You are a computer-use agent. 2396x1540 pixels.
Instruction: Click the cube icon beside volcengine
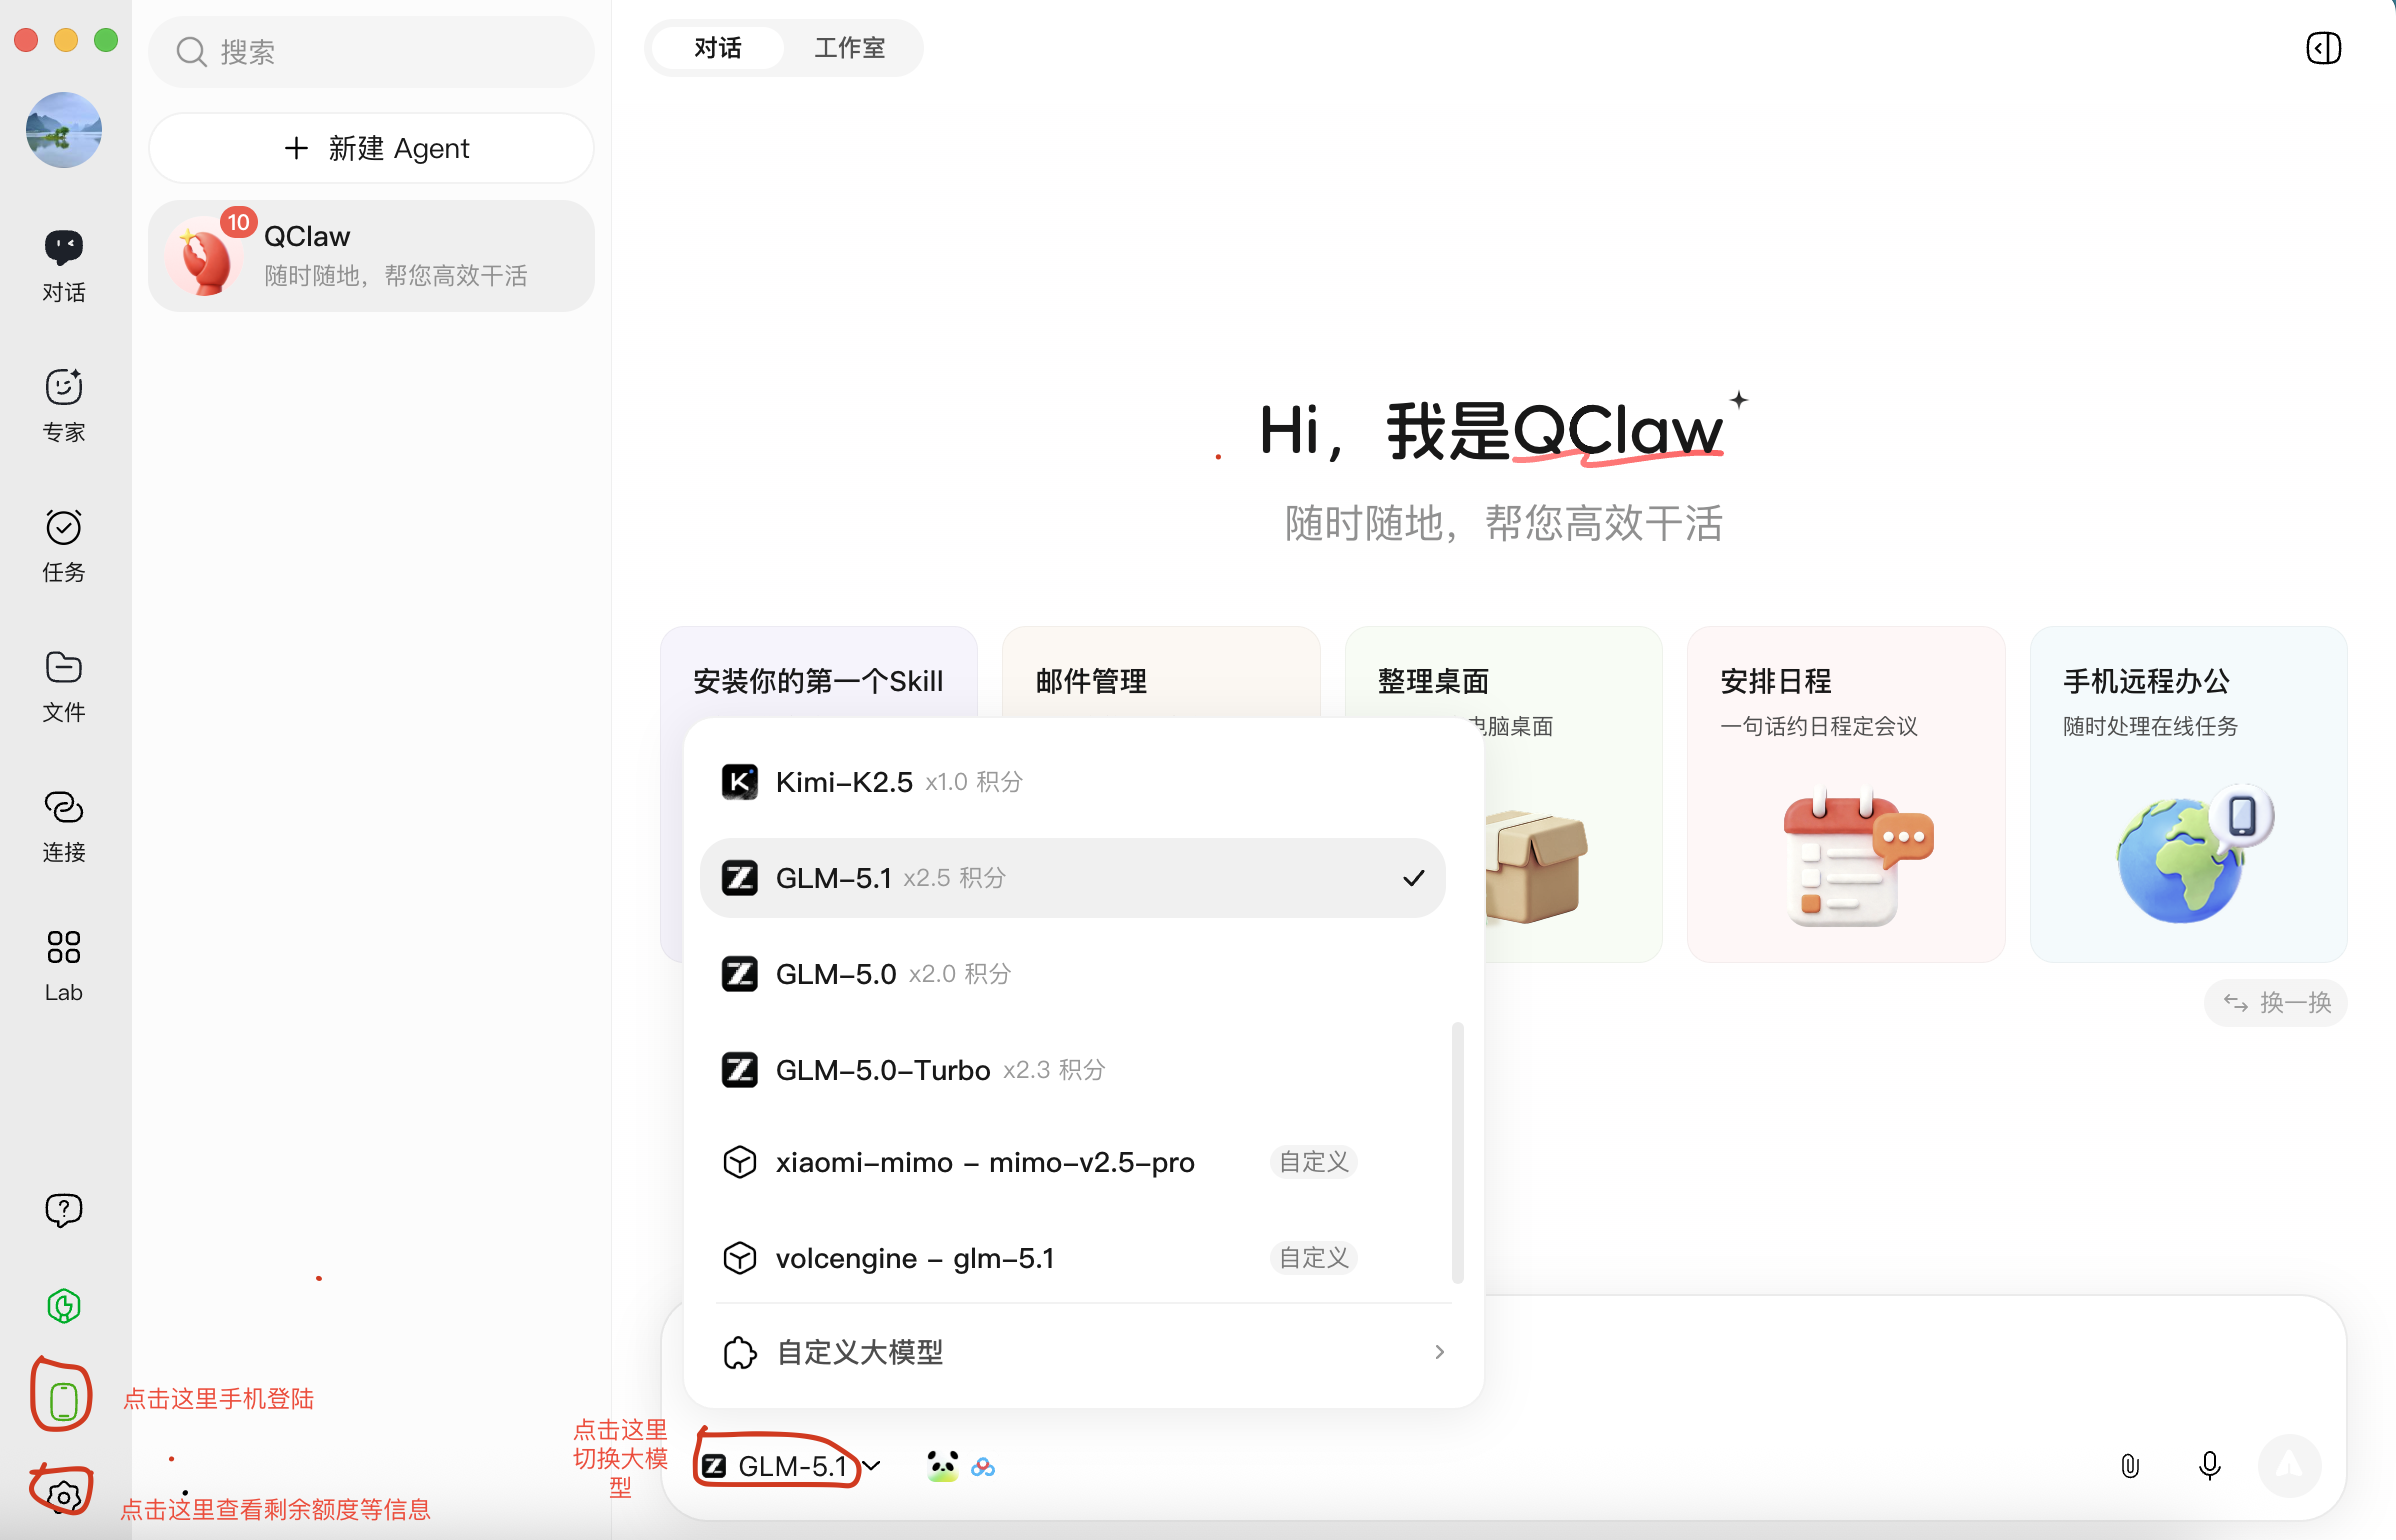click(740, 1258)
